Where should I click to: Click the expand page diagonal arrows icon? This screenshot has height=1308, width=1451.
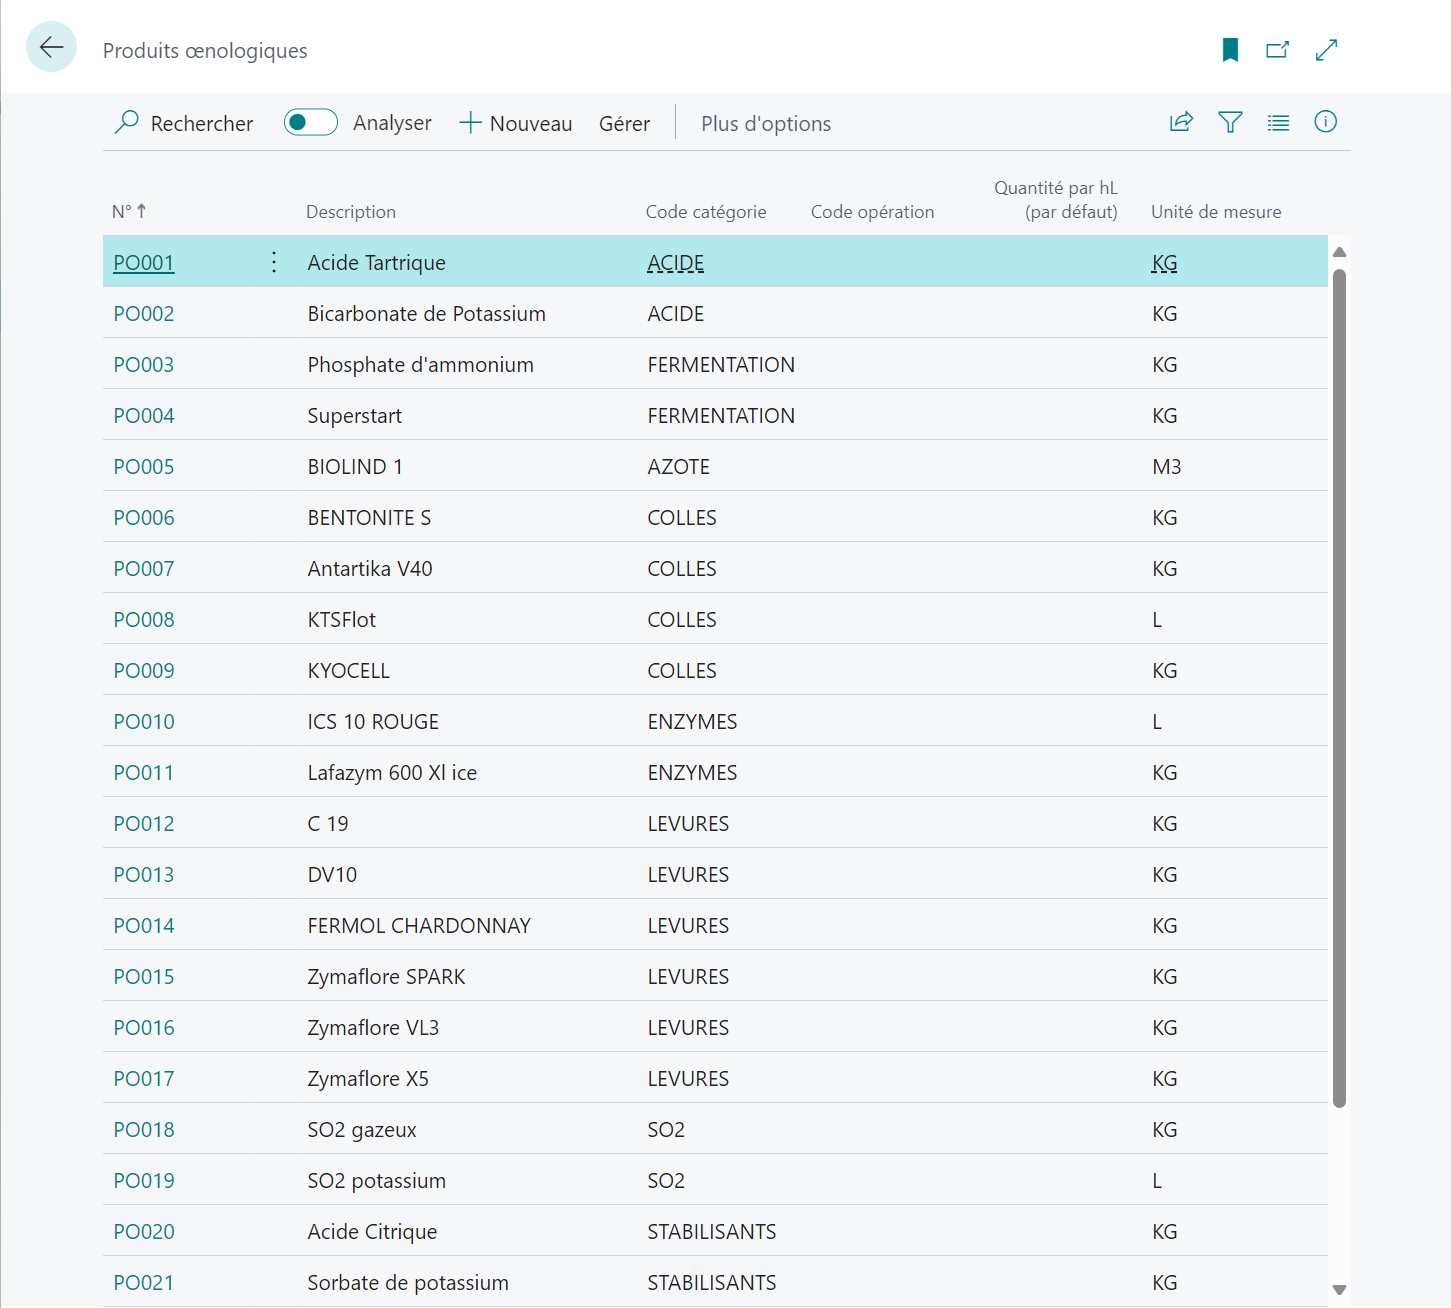coord(1326,50)
